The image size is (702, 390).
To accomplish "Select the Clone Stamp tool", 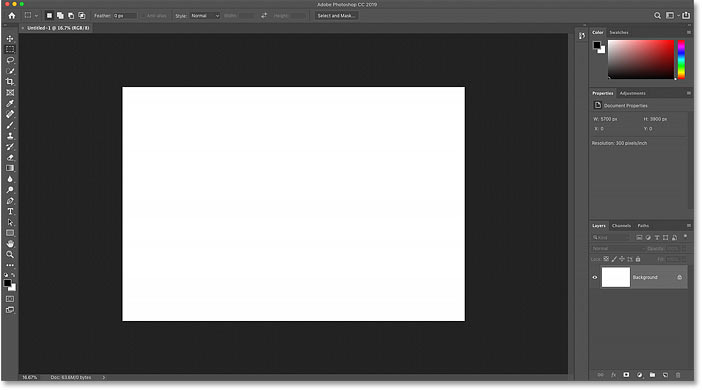I will (x=10, y=136).
